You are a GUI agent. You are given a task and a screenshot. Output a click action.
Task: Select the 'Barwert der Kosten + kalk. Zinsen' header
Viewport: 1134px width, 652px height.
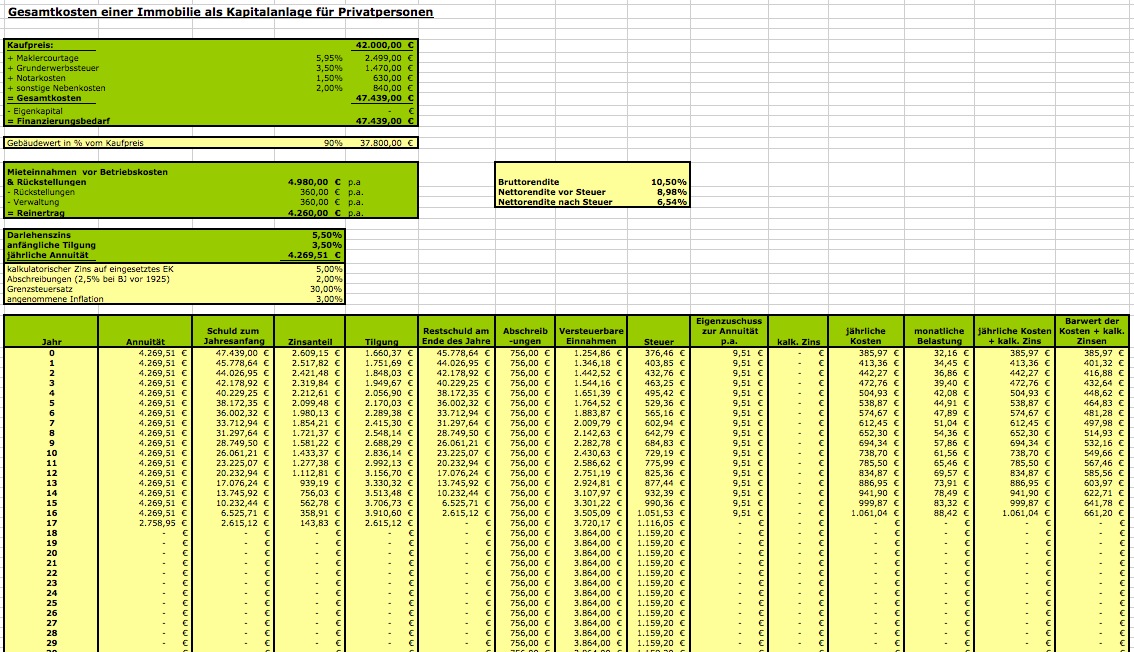pos(1091,331)
